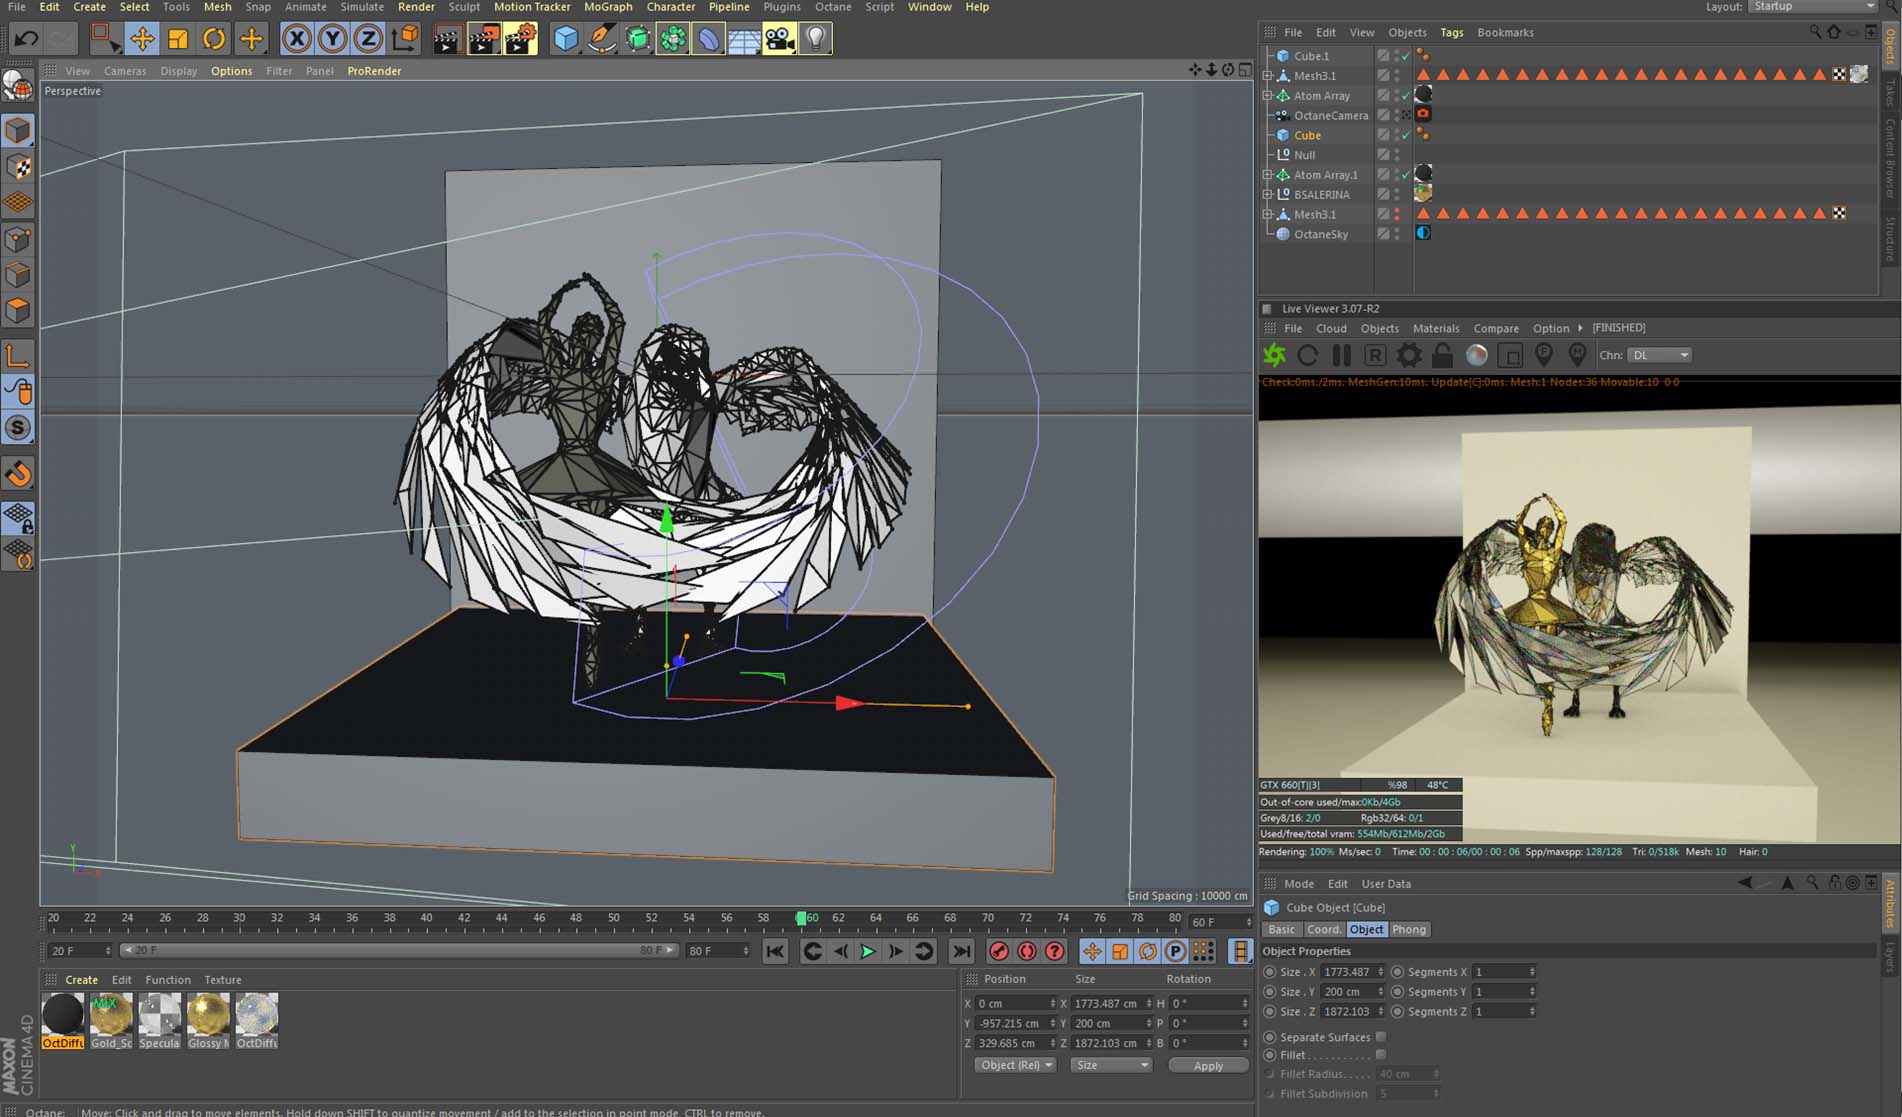Pause rendering in Live Viewer
The width and height of the screenshot is (1902, 1117).
tap(1342, 355)
